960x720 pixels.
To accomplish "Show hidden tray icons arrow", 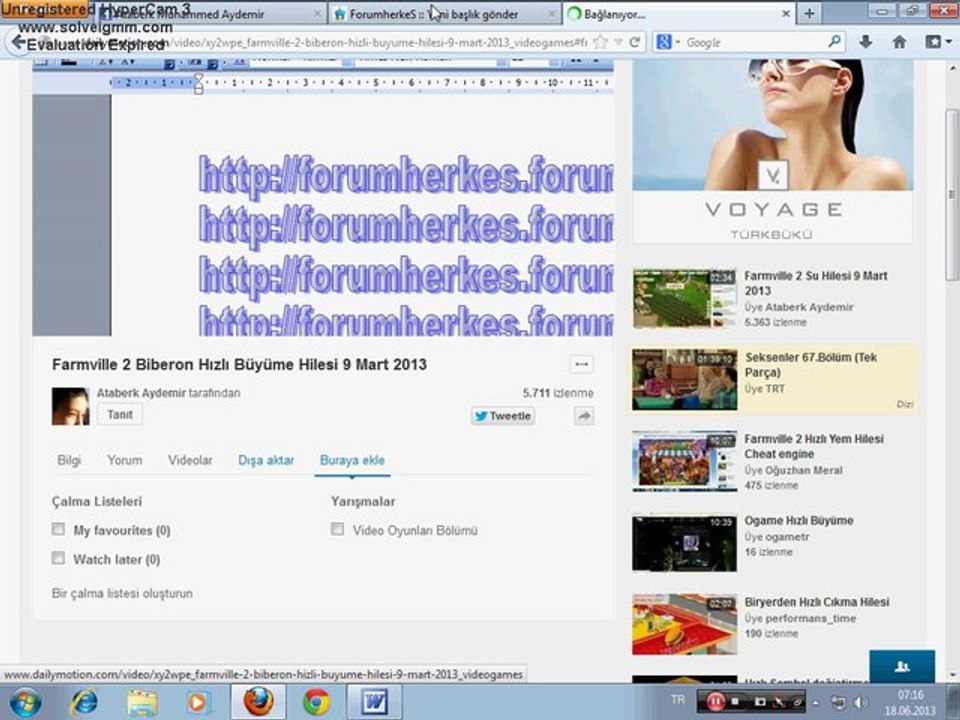I will [816, 702].
